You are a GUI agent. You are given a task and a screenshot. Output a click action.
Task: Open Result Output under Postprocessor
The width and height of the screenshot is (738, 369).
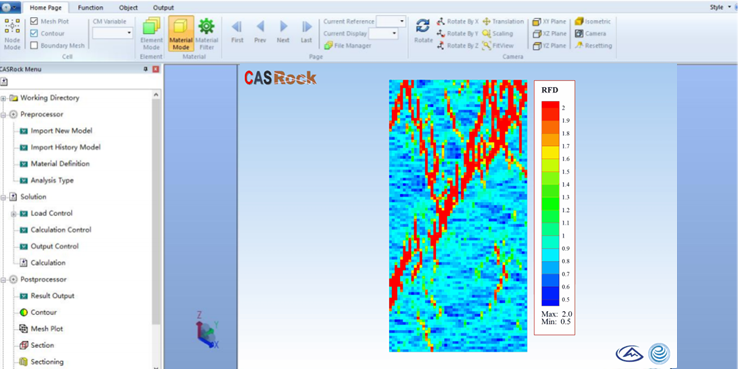[x=52, y=296]
